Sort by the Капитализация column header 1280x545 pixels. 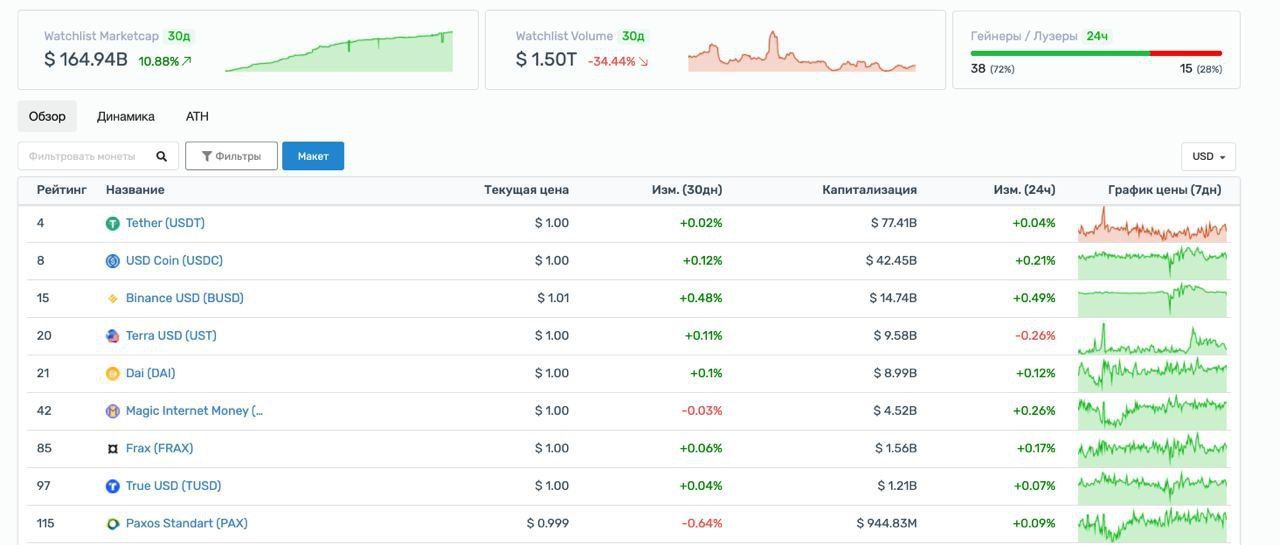tap(869, 190)
